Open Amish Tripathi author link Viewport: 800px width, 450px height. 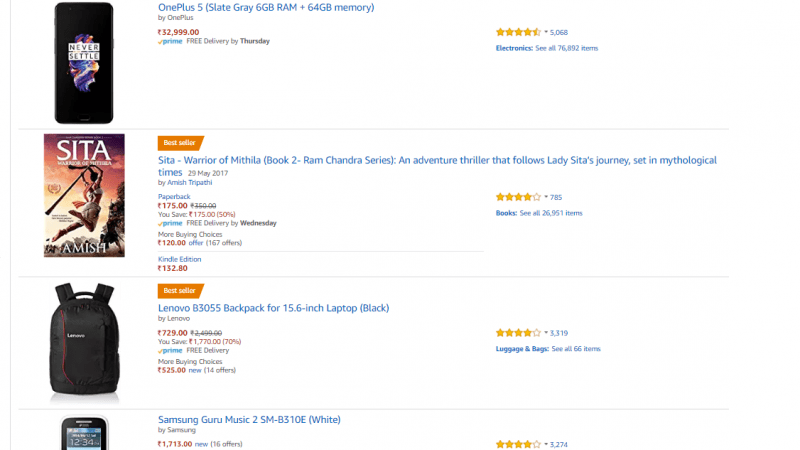190,183
